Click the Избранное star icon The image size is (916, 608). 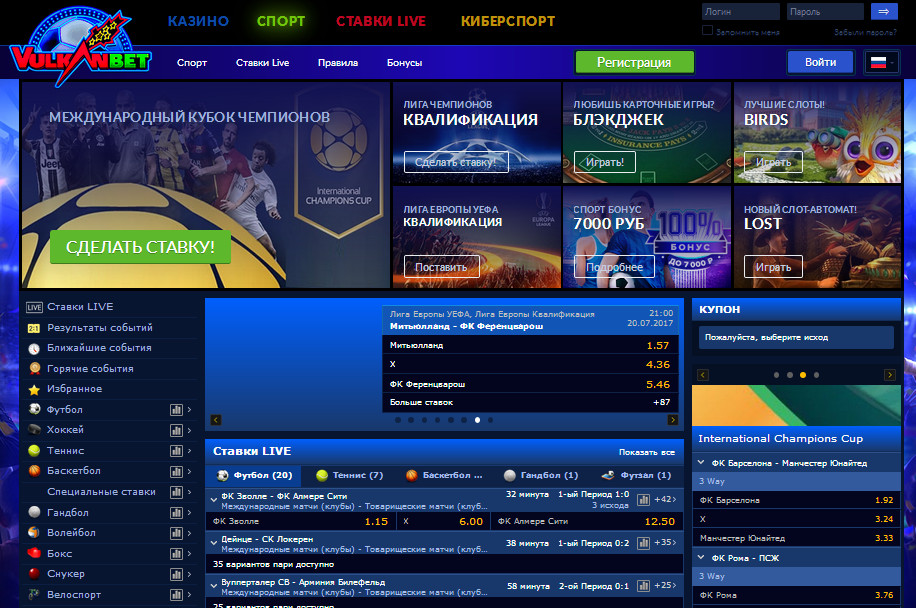pyautogui.click(x=34, y=390)
